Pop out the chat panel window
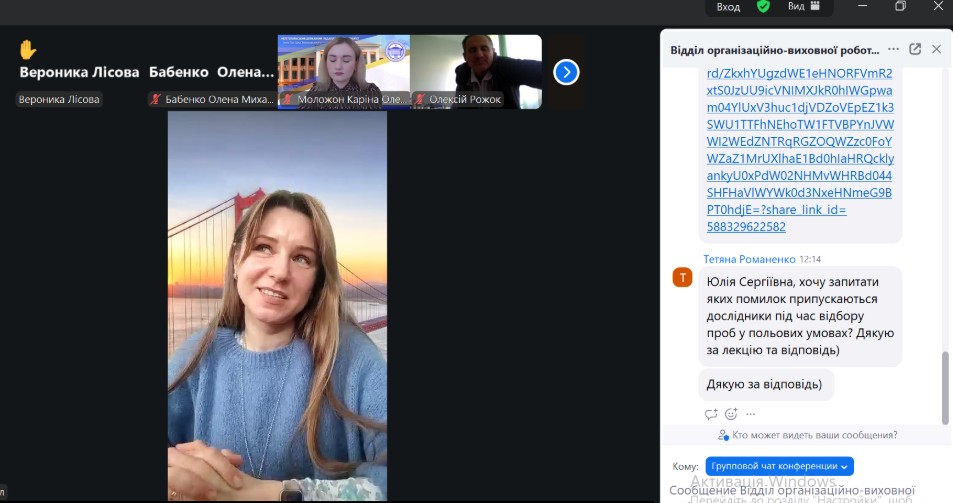This screenshot has width=953, height=503. click(x=914, y=49)
